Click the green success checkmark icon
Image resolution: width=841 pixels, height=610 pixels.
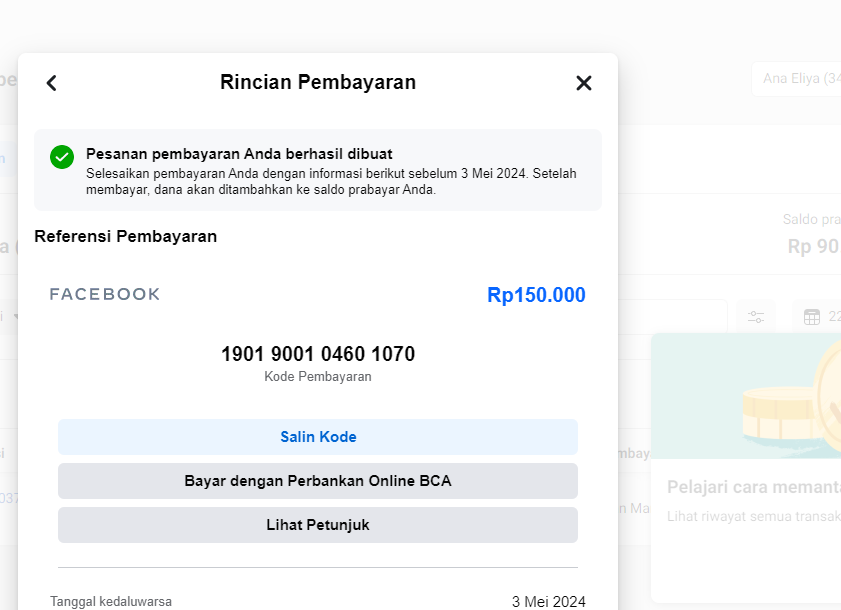coord(62,157)
